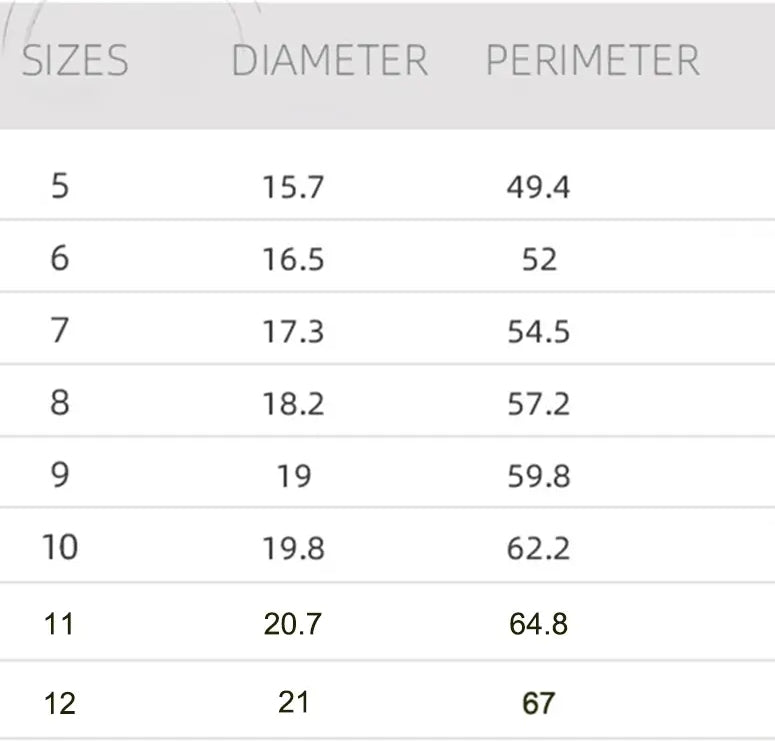Click diameter value 20.7
775x741 pixels.
click(x=293, y=624)
